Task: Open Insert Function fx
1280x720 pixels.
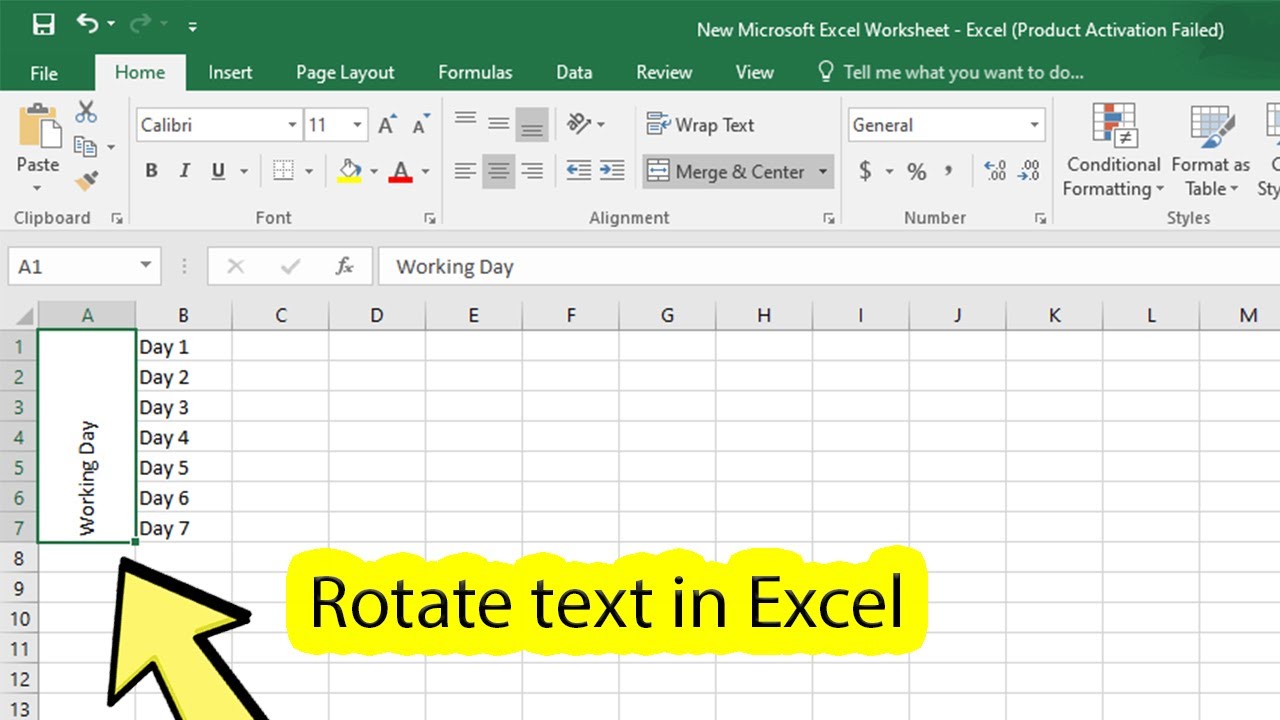Action: (x=345, y=267)
